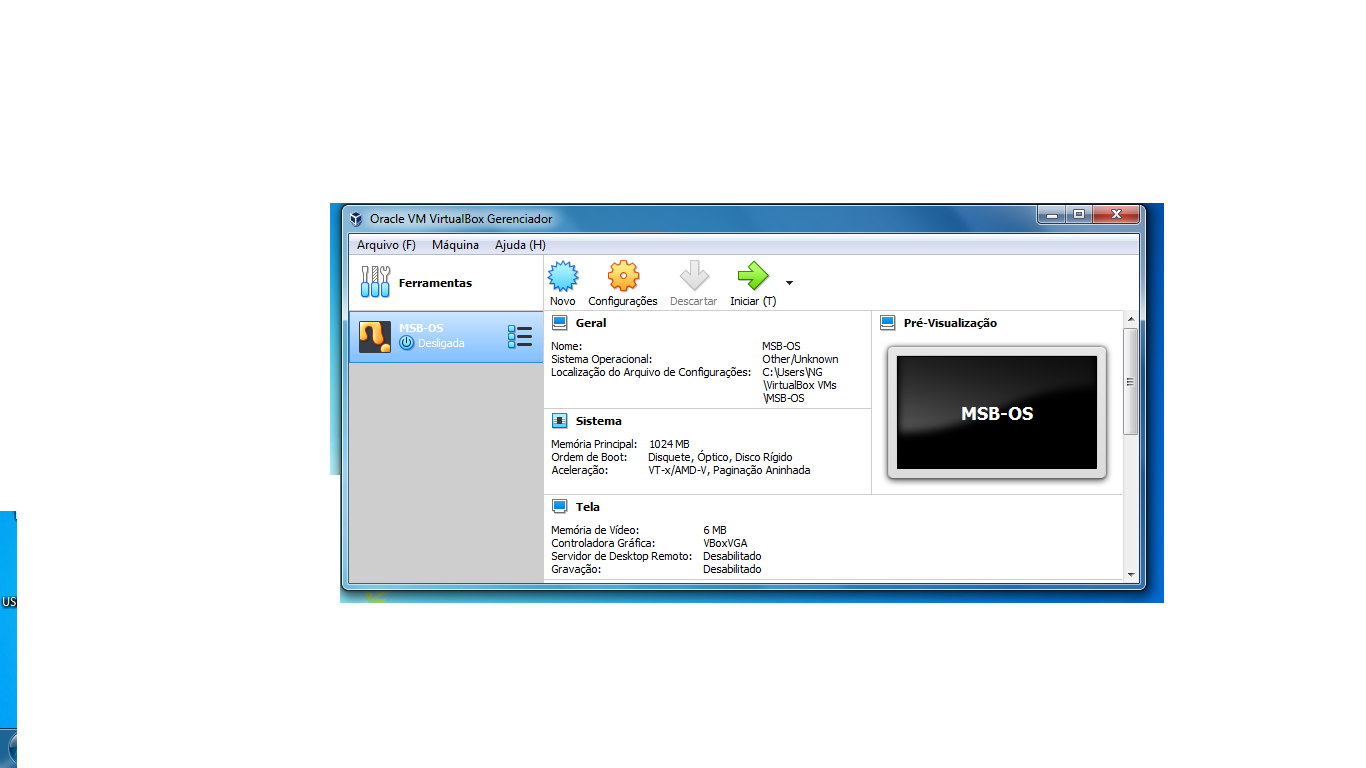Image resolution: width=1366 pixels, height=768 pixels.
Task: Select the MSB-OS name in the VM list
Action: click(421, 328)
